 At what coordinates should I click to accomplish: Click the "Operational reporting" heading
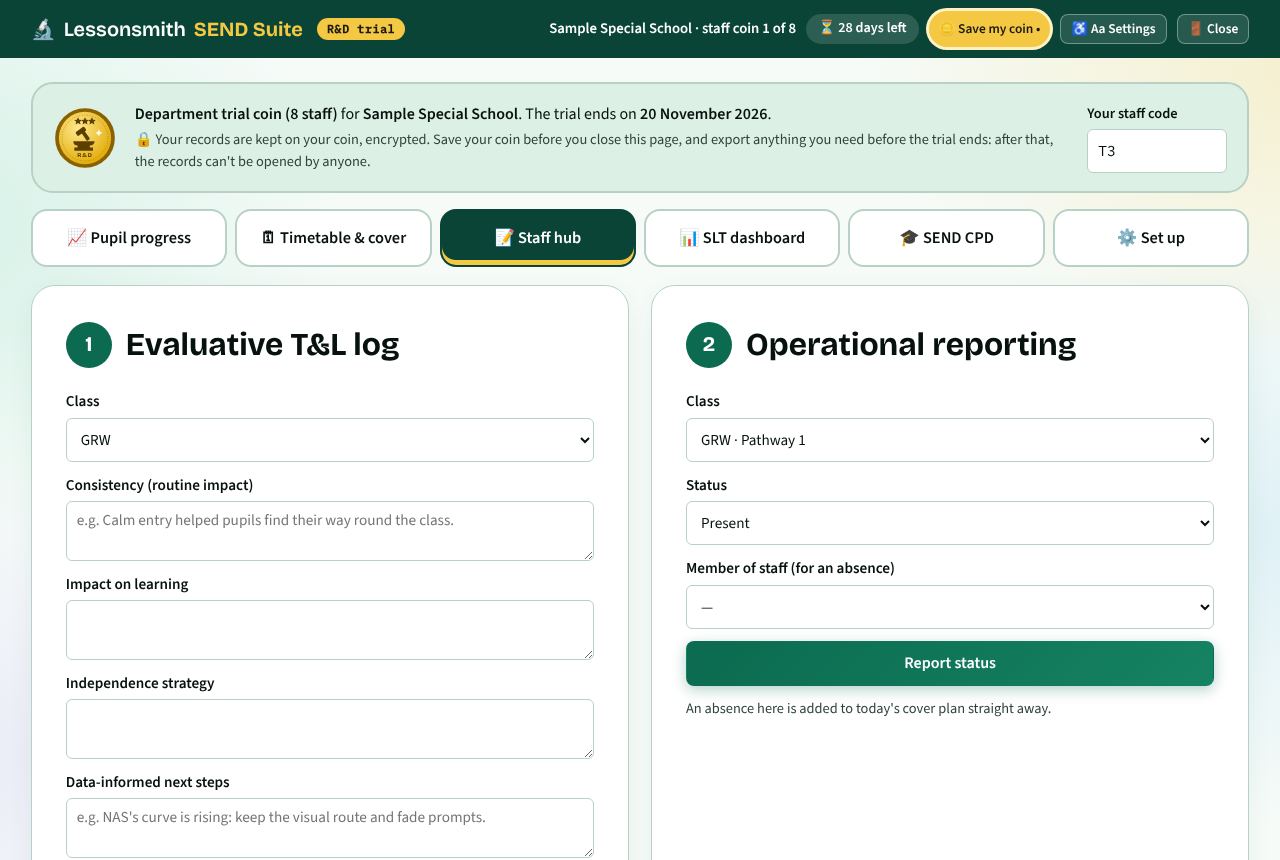click(911, 344)
